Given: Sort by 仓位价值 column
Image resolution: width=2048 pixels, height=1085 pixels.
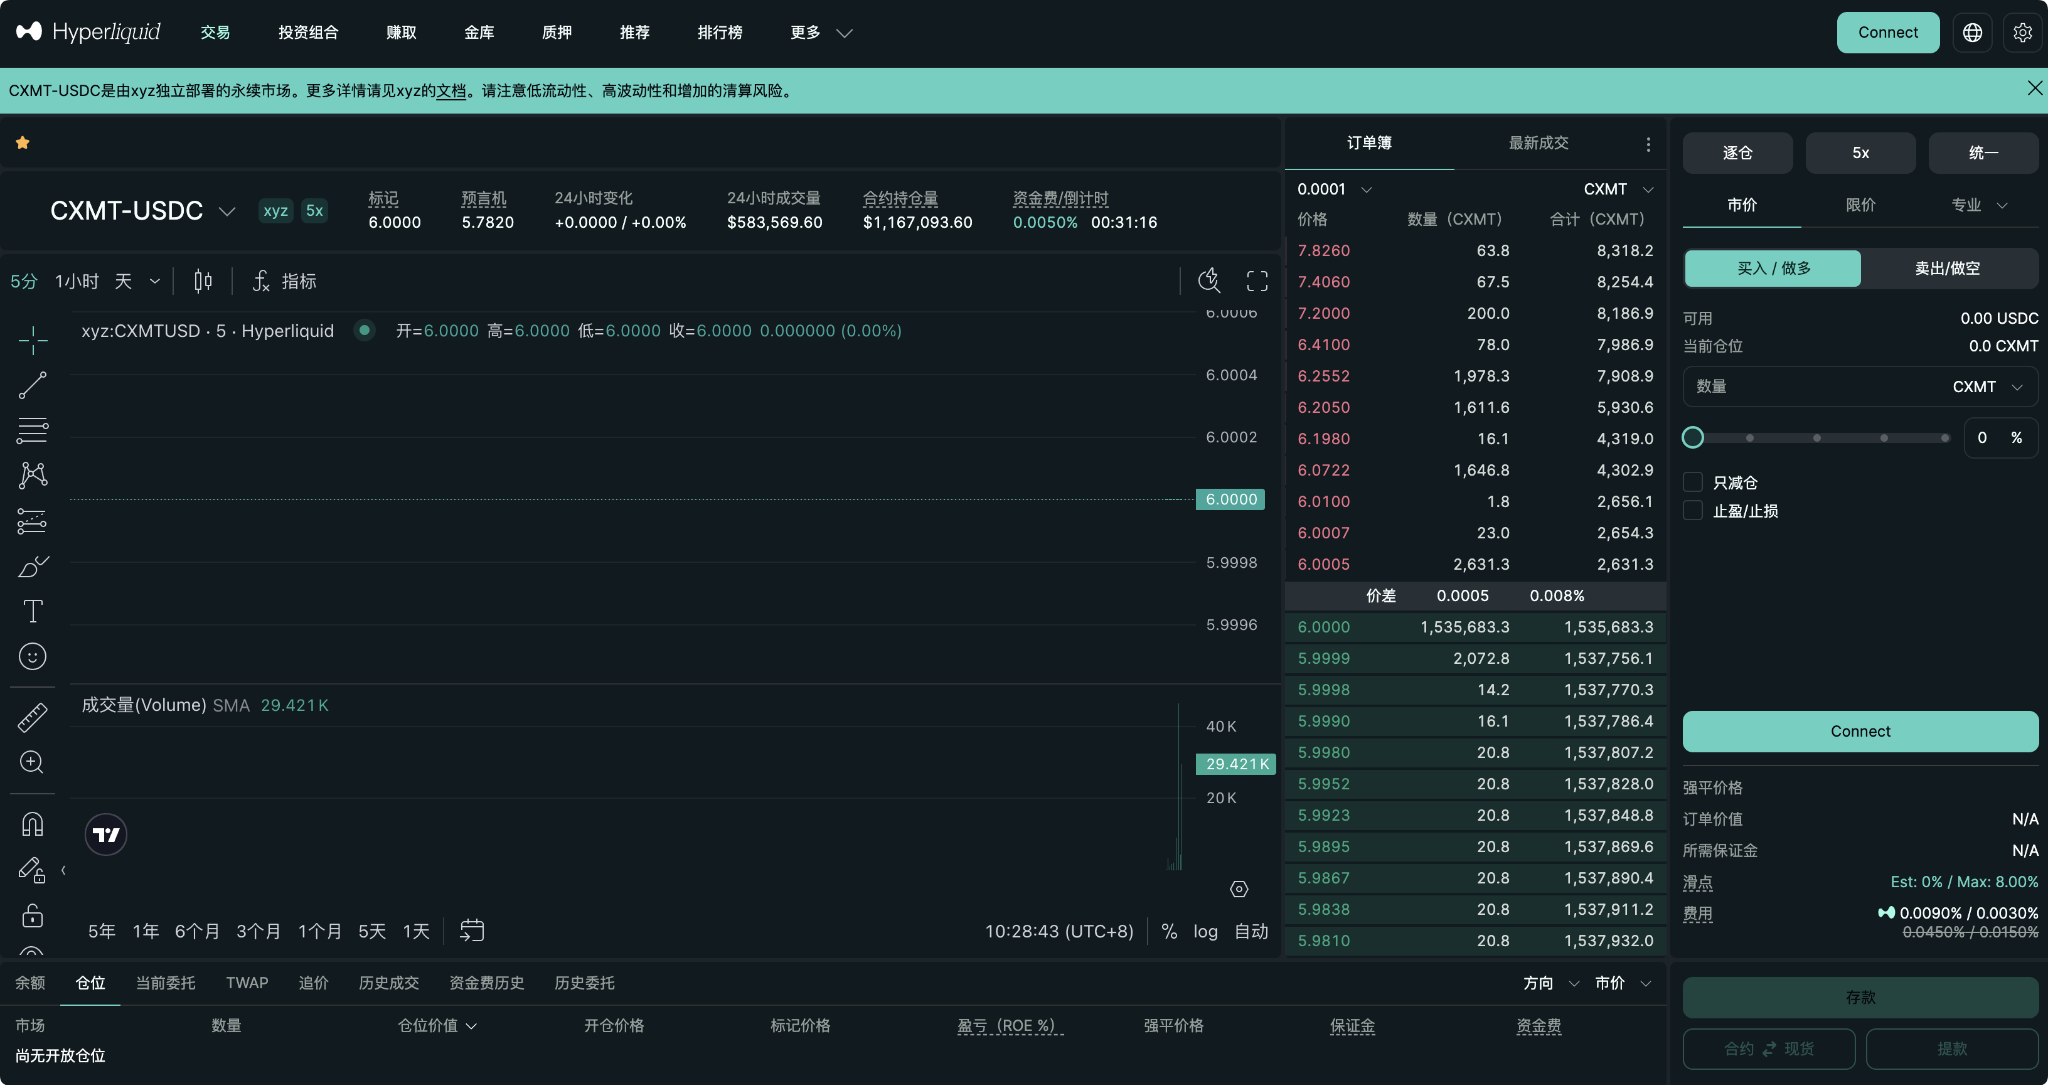Looking at the screenshot, I should pos(437,1025).
